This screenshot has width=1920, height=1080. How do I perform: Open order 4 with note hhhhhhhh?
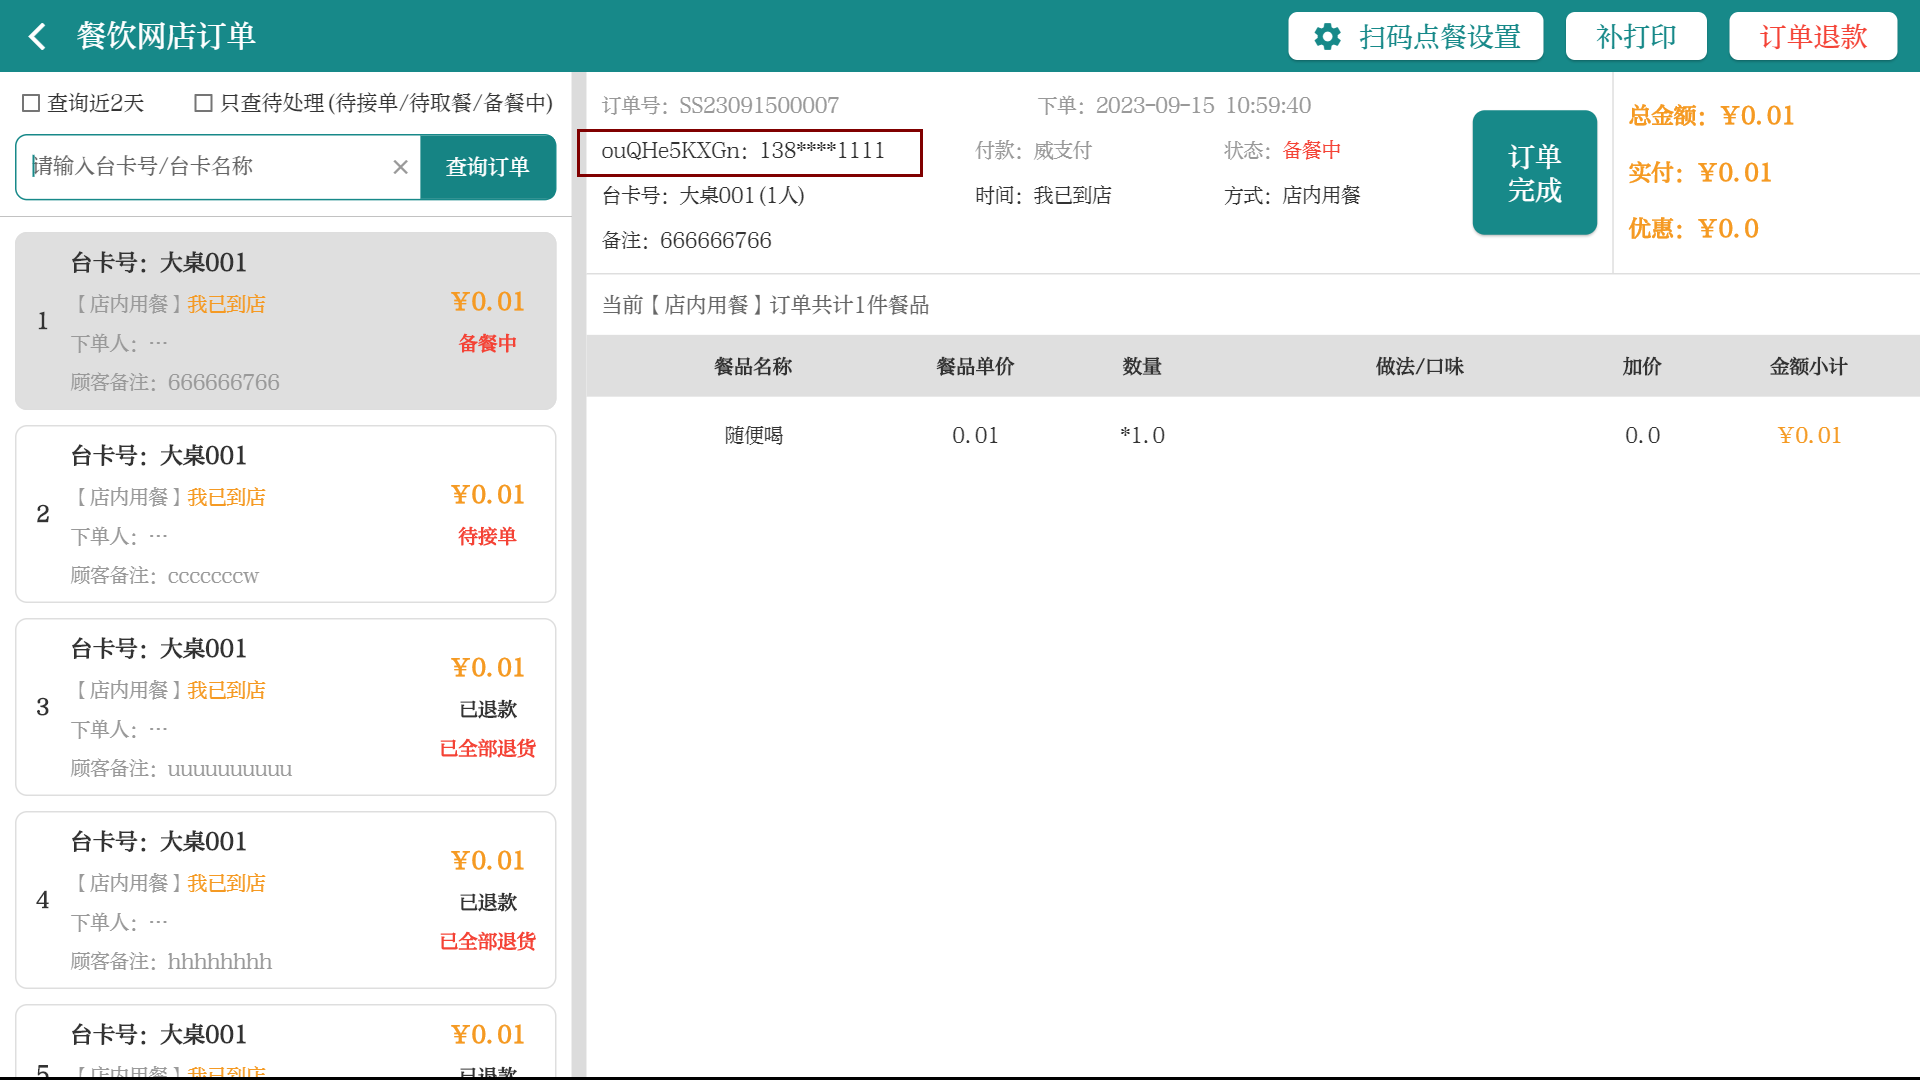[x=285, y=900]
